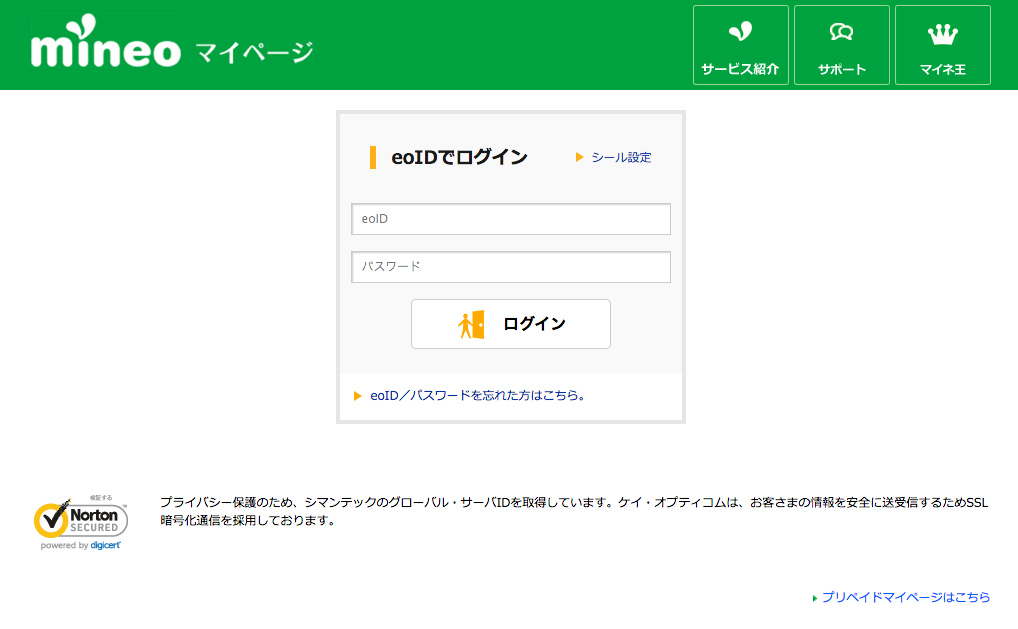The width and height of the screenshot is (1018, 629).
Task: Open the シール設定 link
Action: pos(621,158)
